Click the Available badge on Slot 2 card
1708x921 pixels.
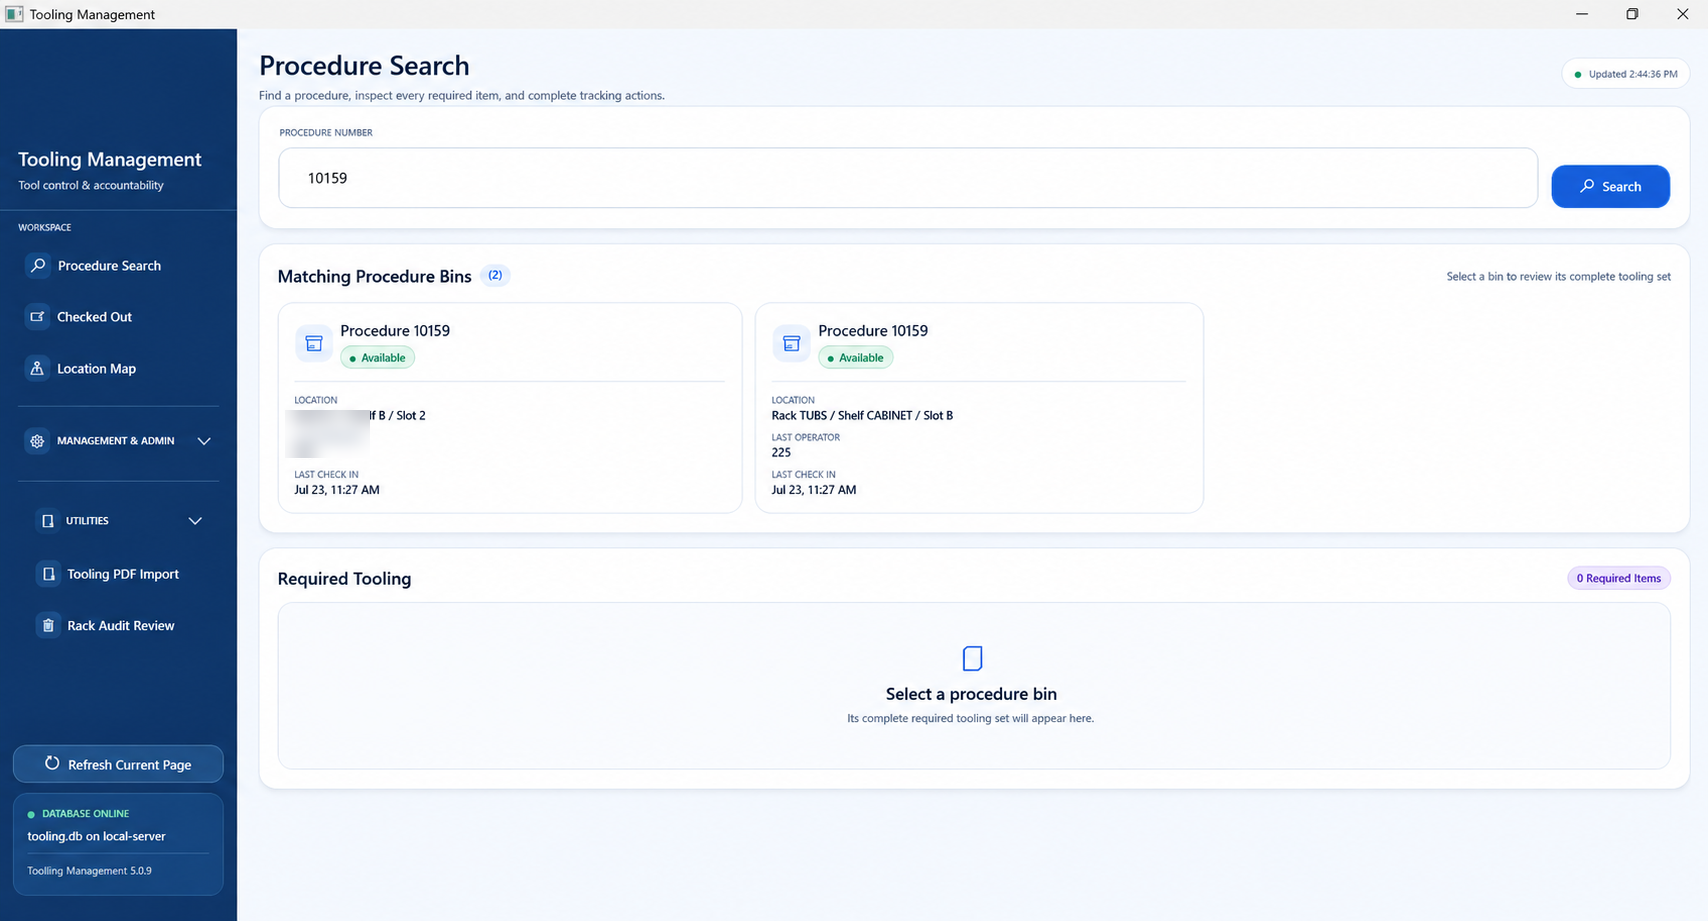point(378,358)
